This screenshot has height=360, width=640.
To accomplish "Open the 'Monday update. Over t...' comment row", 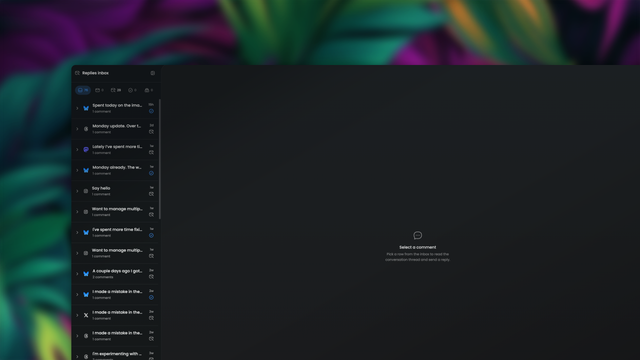I will point(116,129).
